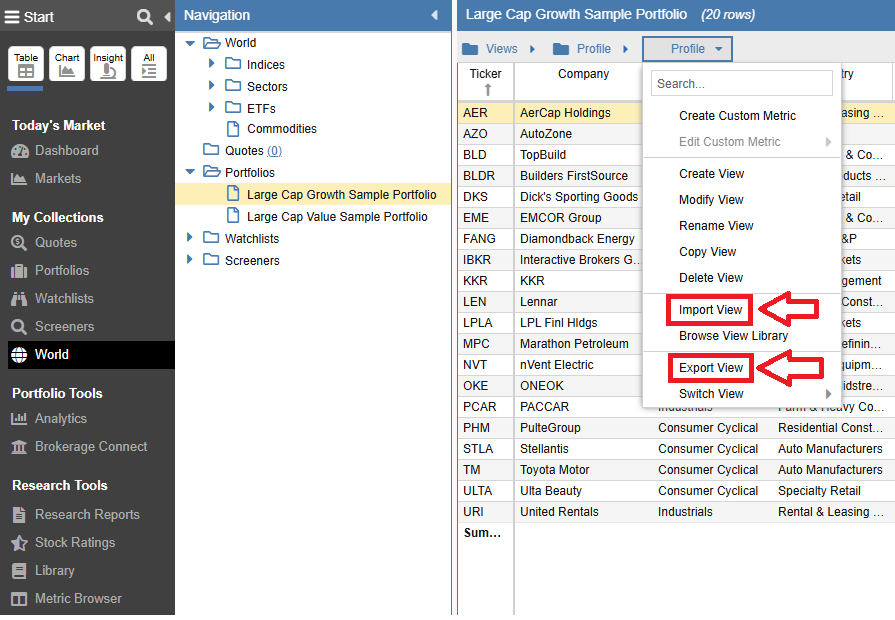Choose Browse View Library
Screen dimensions: 895x620
point(733,336)
